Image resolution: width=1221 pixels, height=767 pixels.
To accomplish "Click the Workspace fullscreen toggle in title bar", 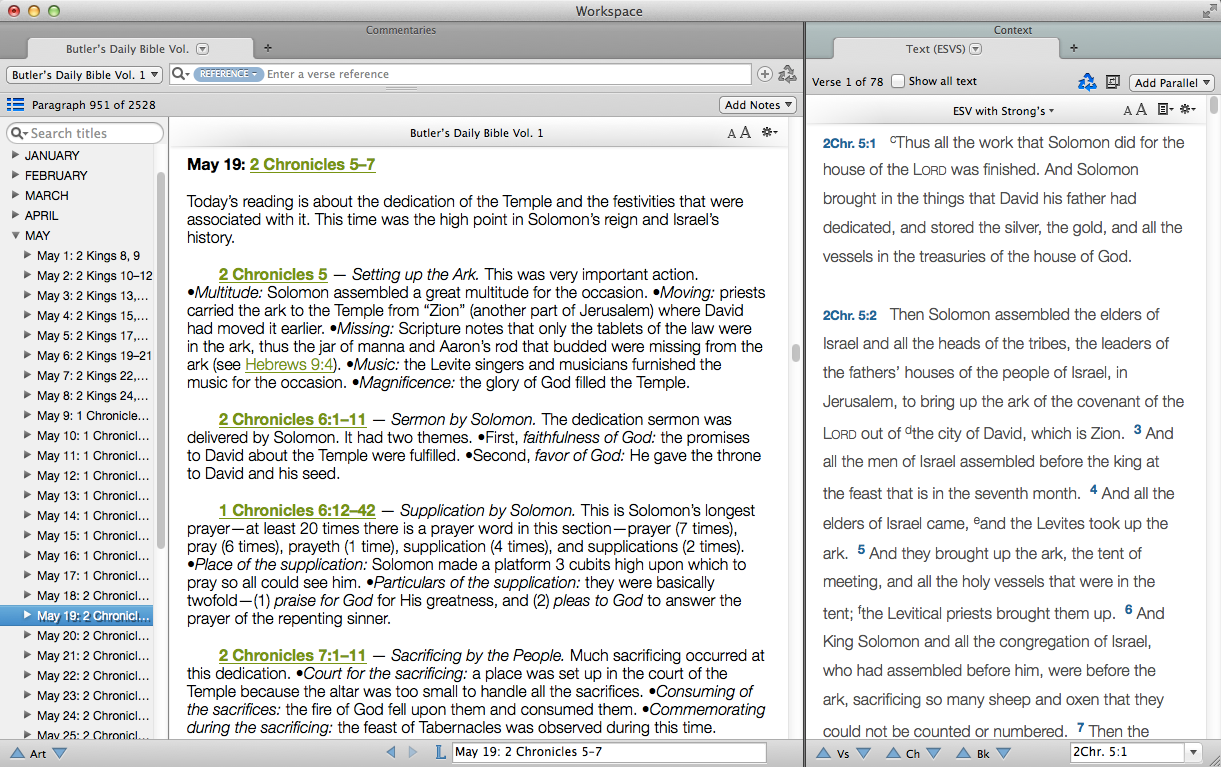I will tap(1208, 11).
